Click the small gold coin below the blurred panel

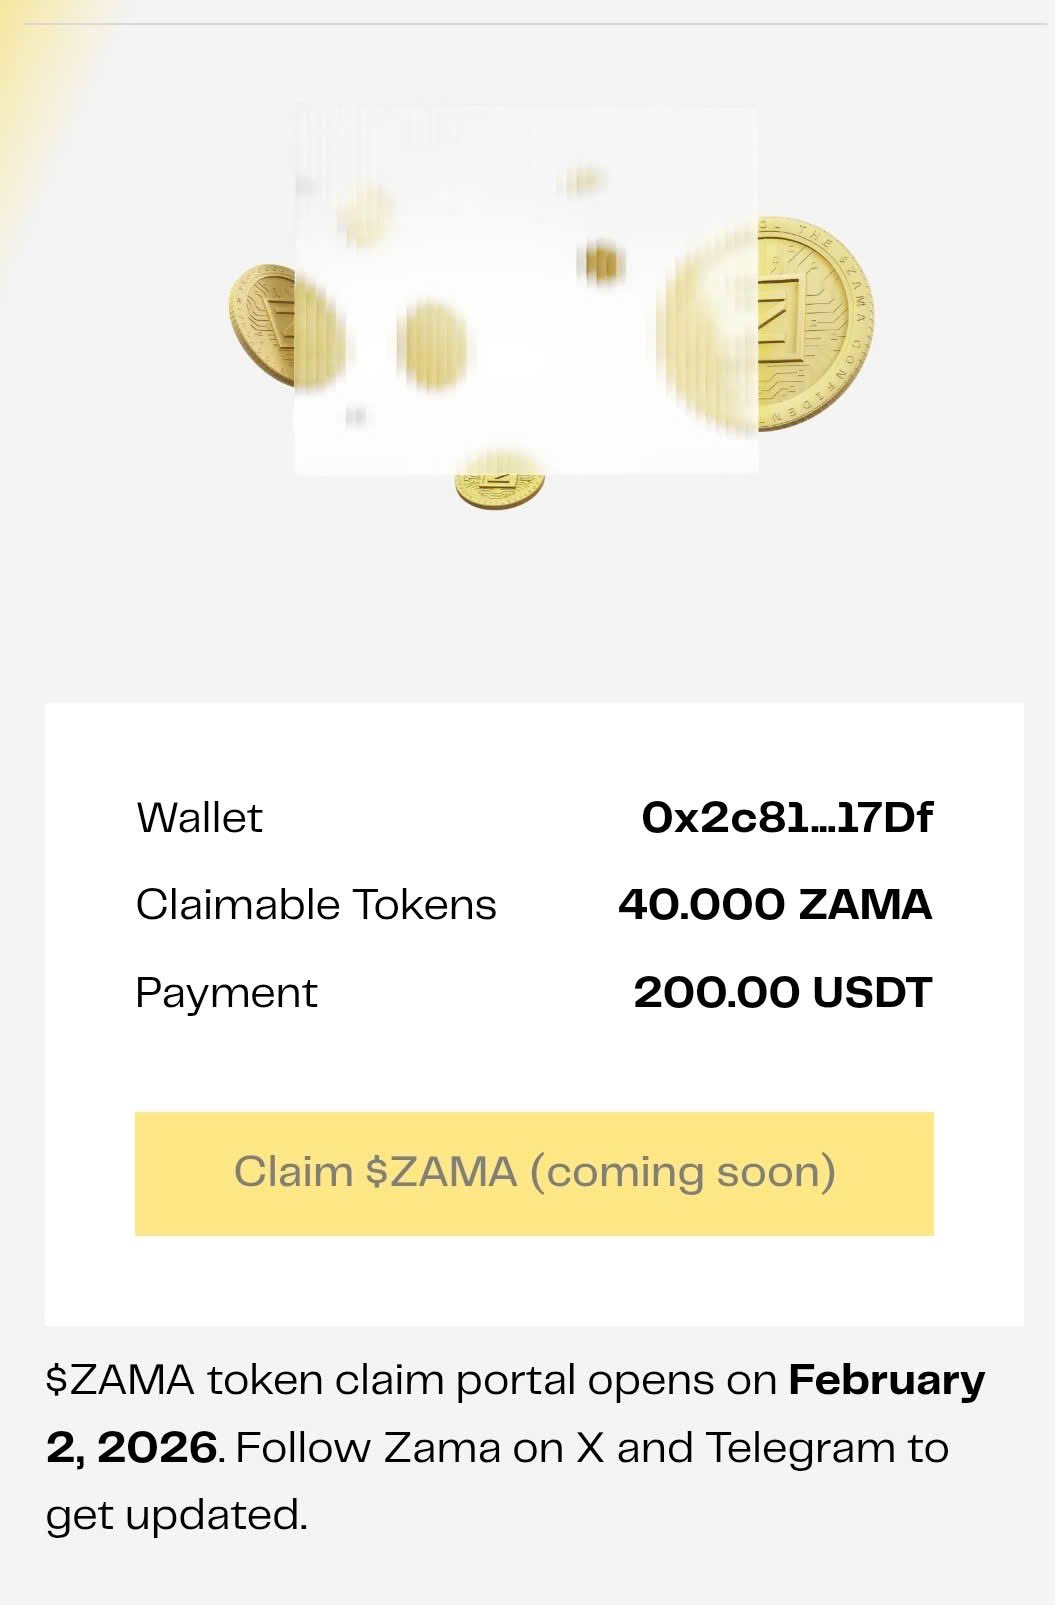500,487
